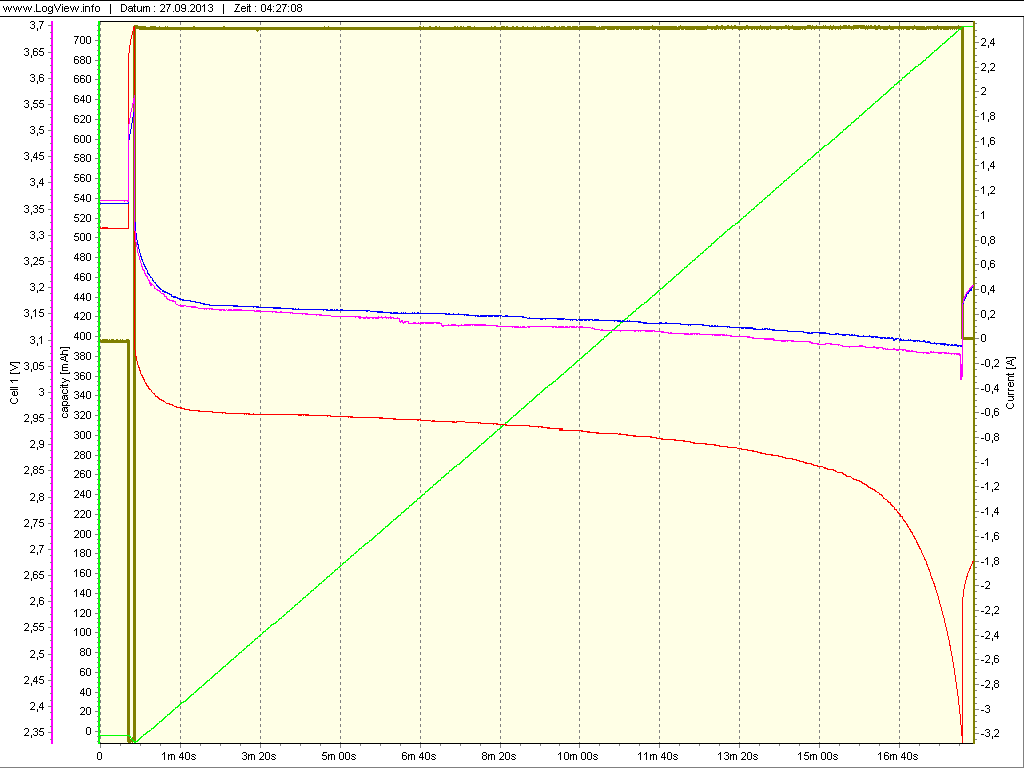Select the '3m 20s' time axis label

pyautogui.click(x=260, y=756)
